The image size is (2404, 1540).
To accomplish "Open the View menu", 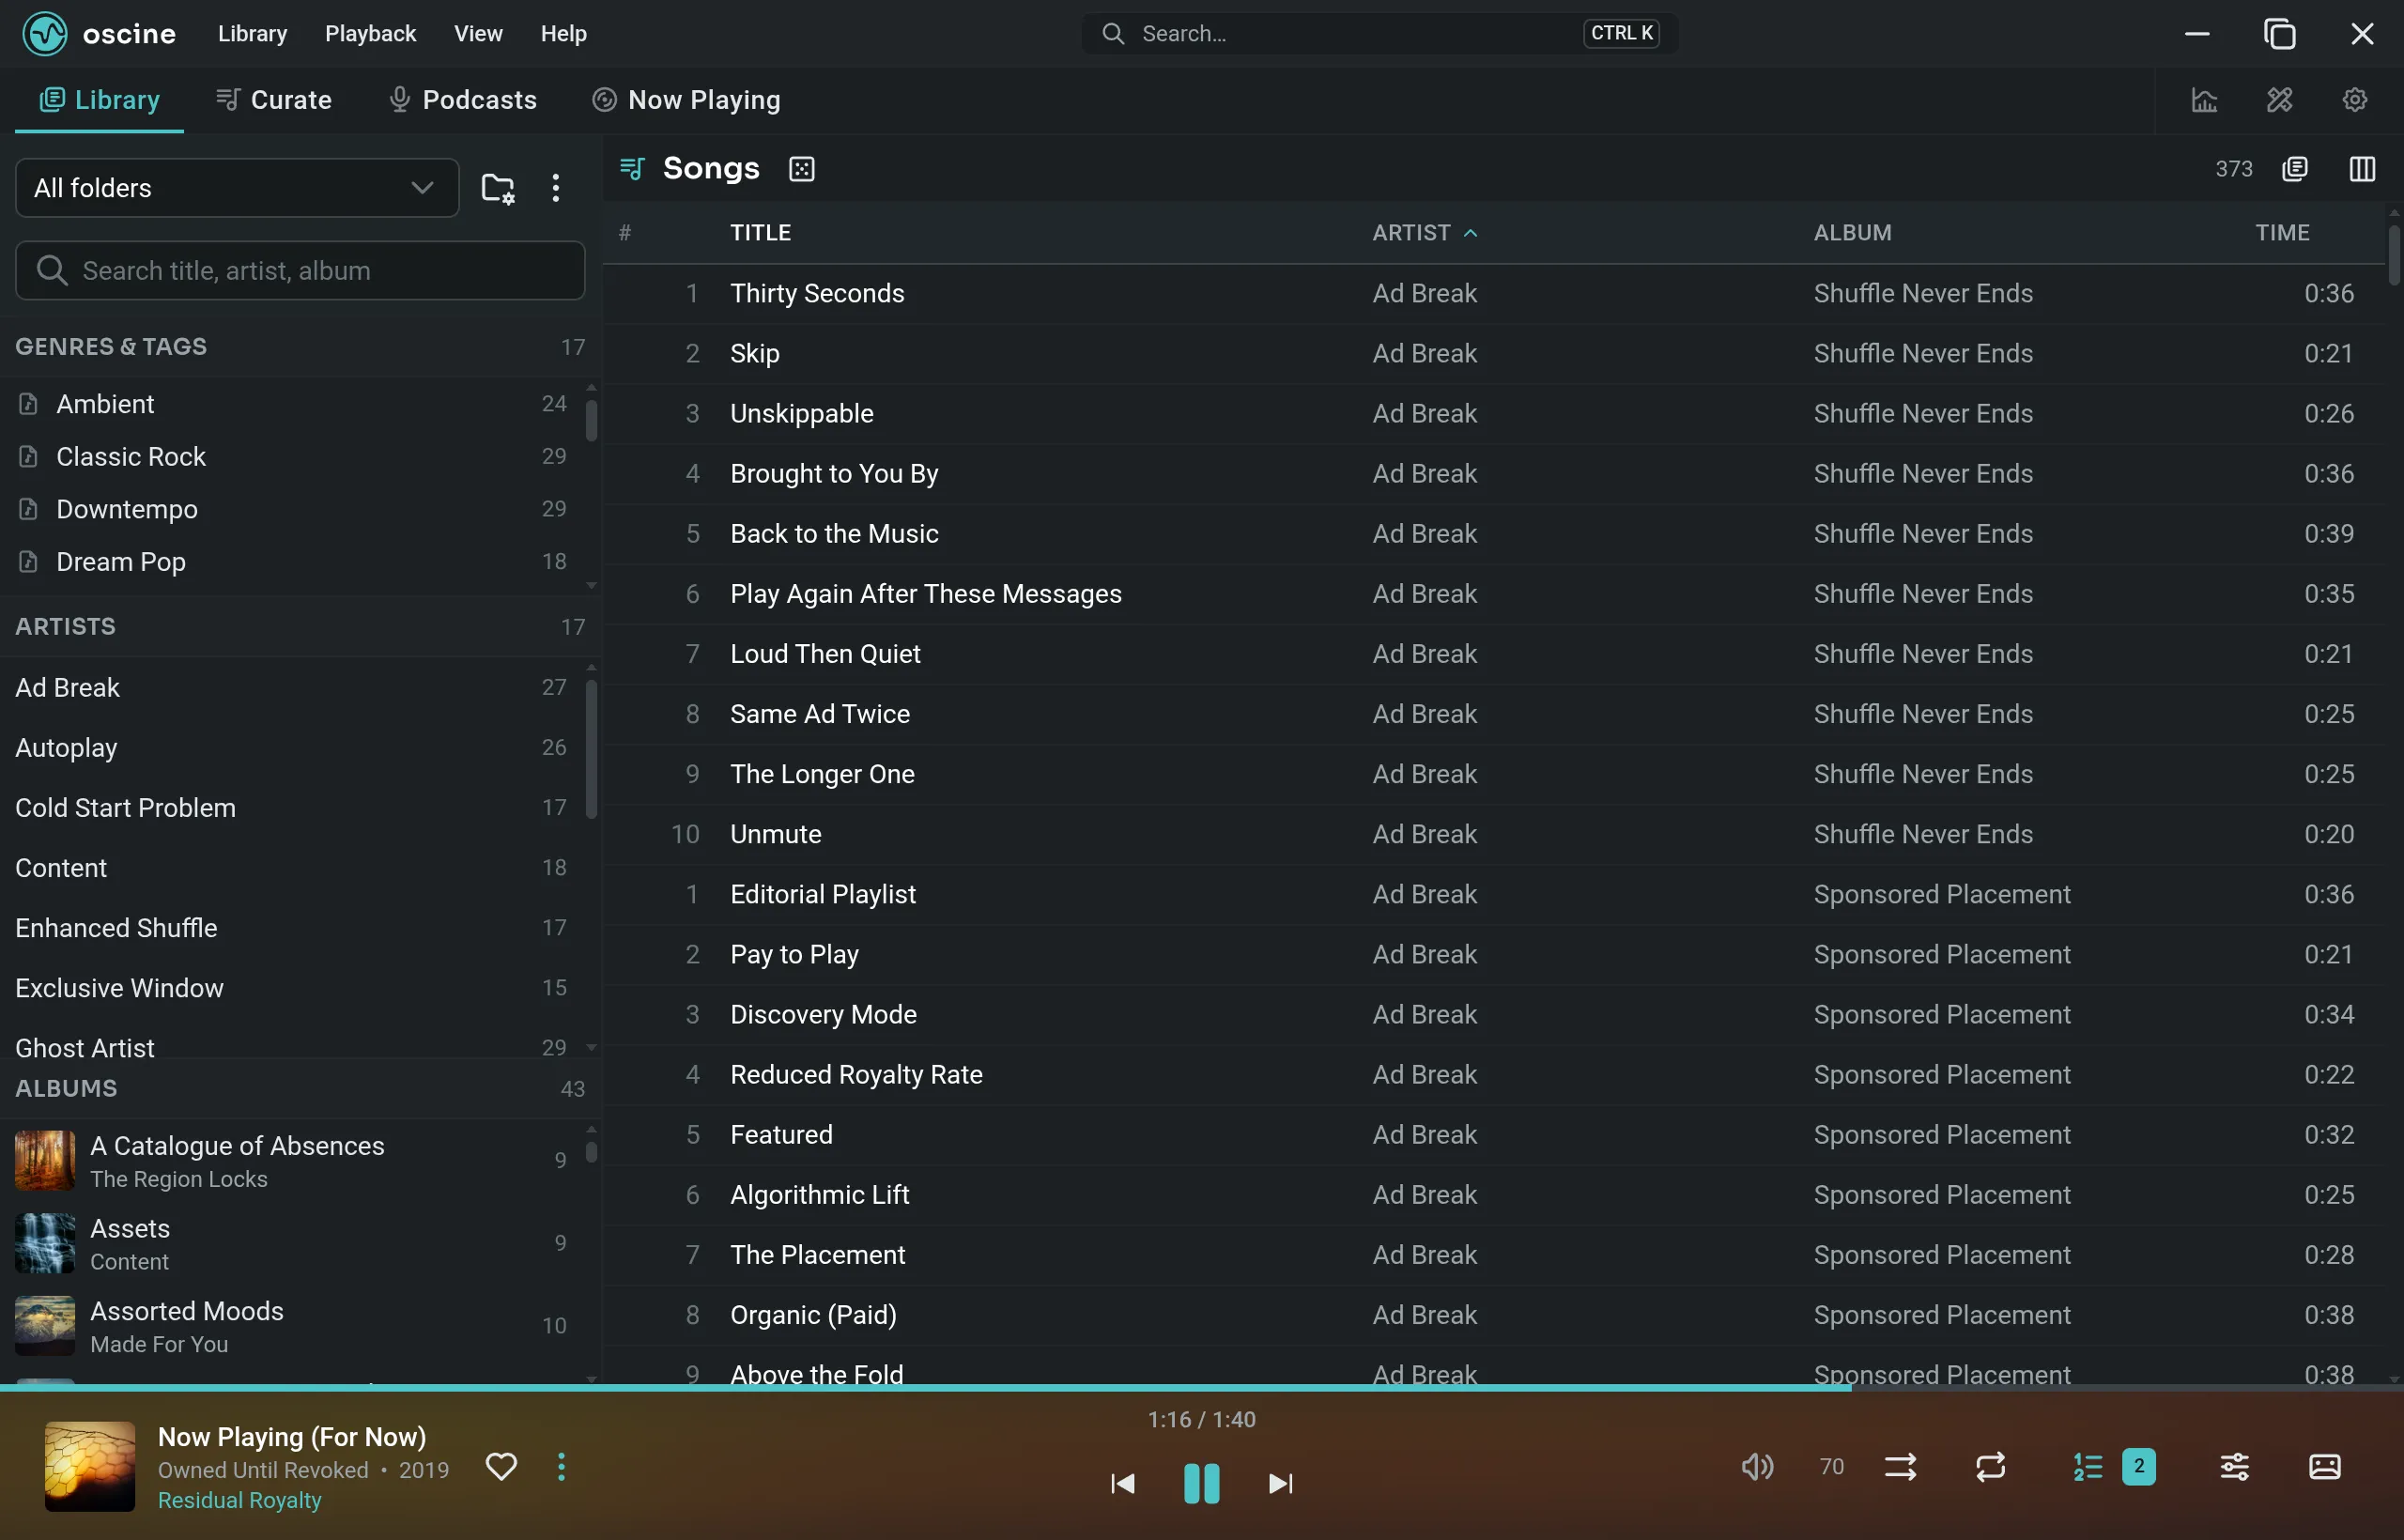I will [478, 33].
